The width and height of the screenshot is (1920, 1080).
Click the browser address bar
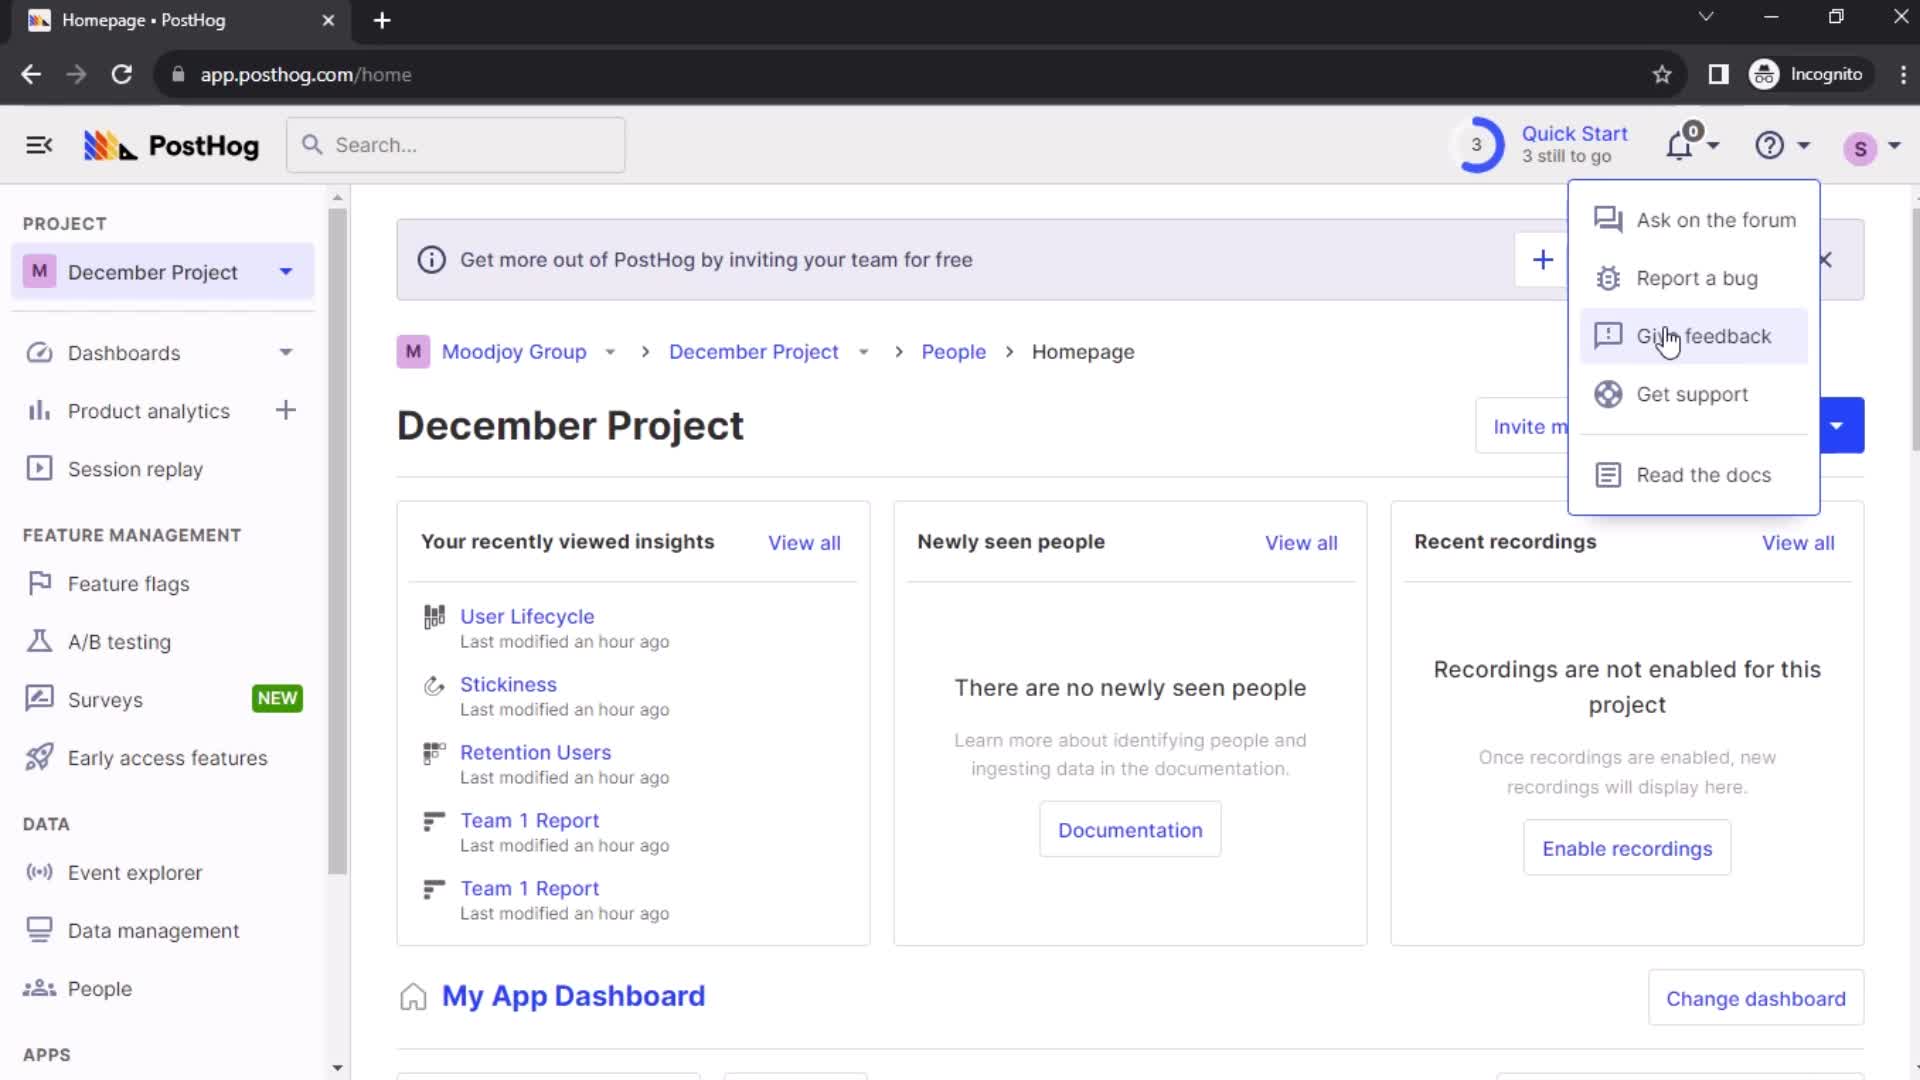point(900,75)
